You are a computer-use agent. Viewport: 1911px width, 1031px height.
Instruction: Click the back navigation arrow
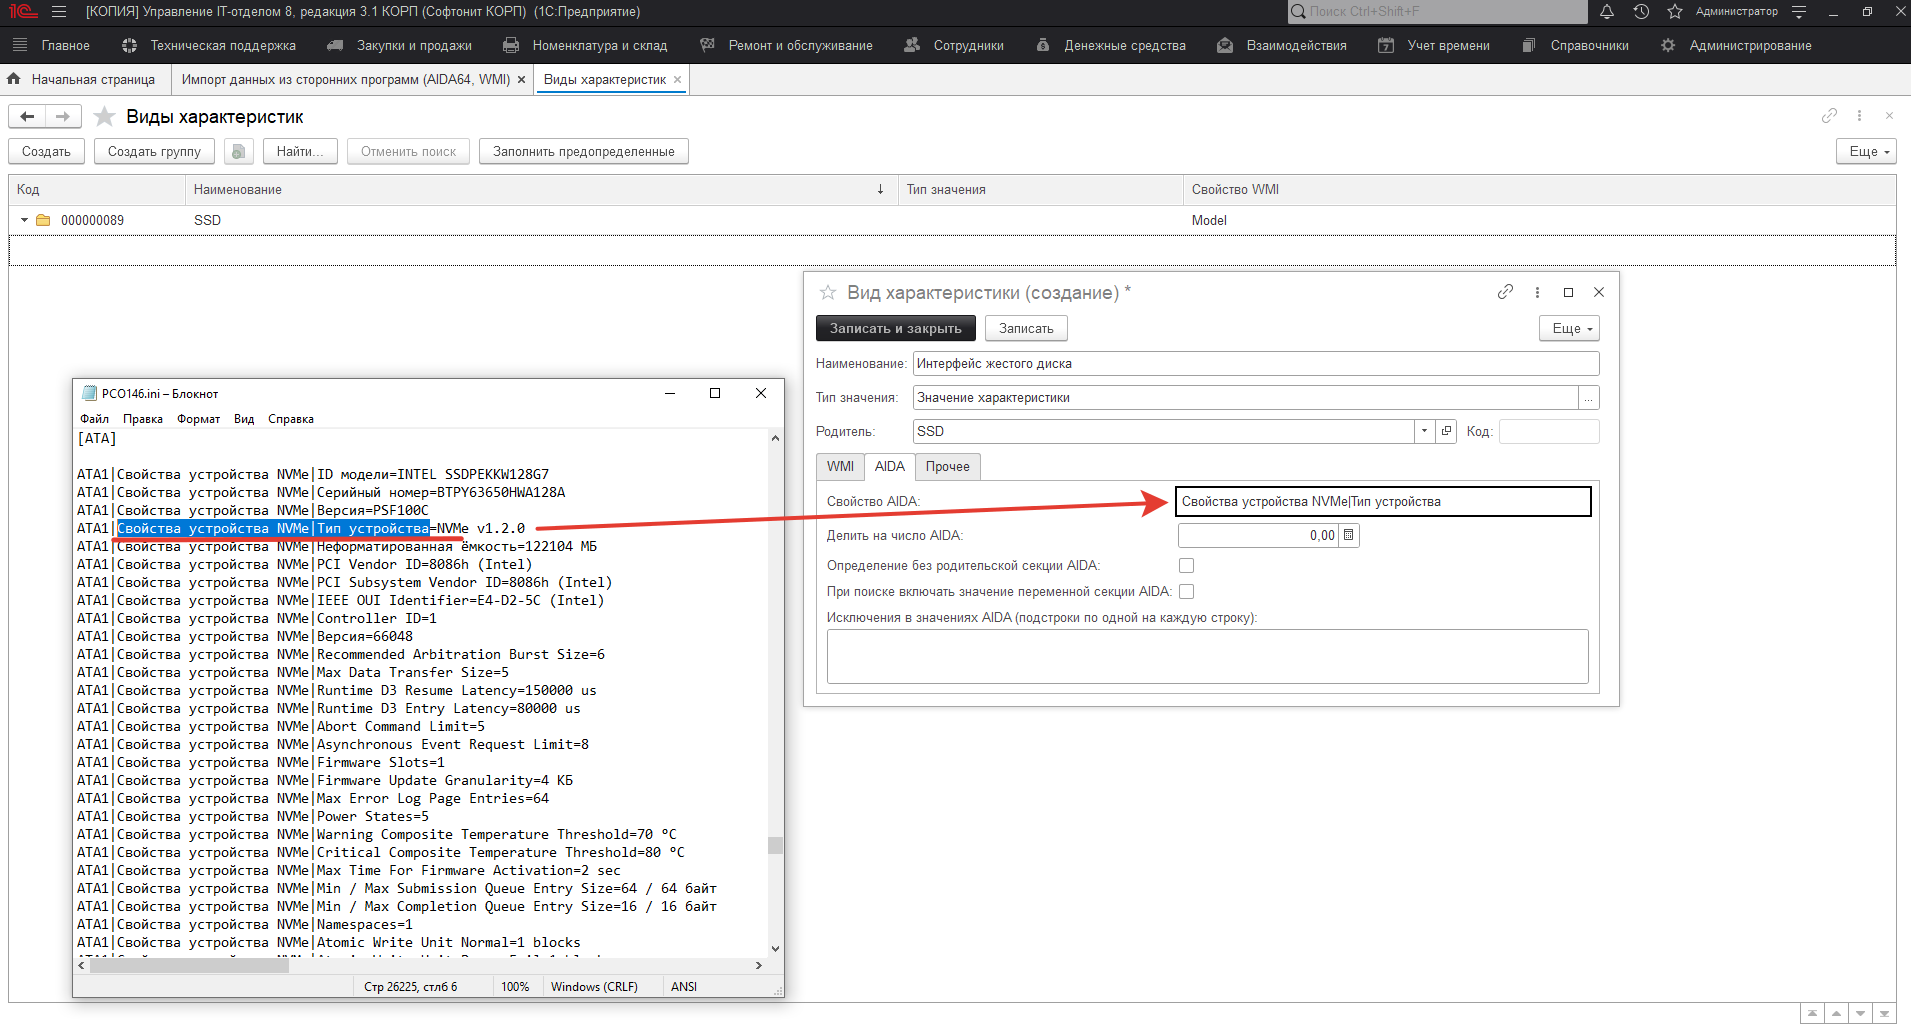tap(27, 117)
